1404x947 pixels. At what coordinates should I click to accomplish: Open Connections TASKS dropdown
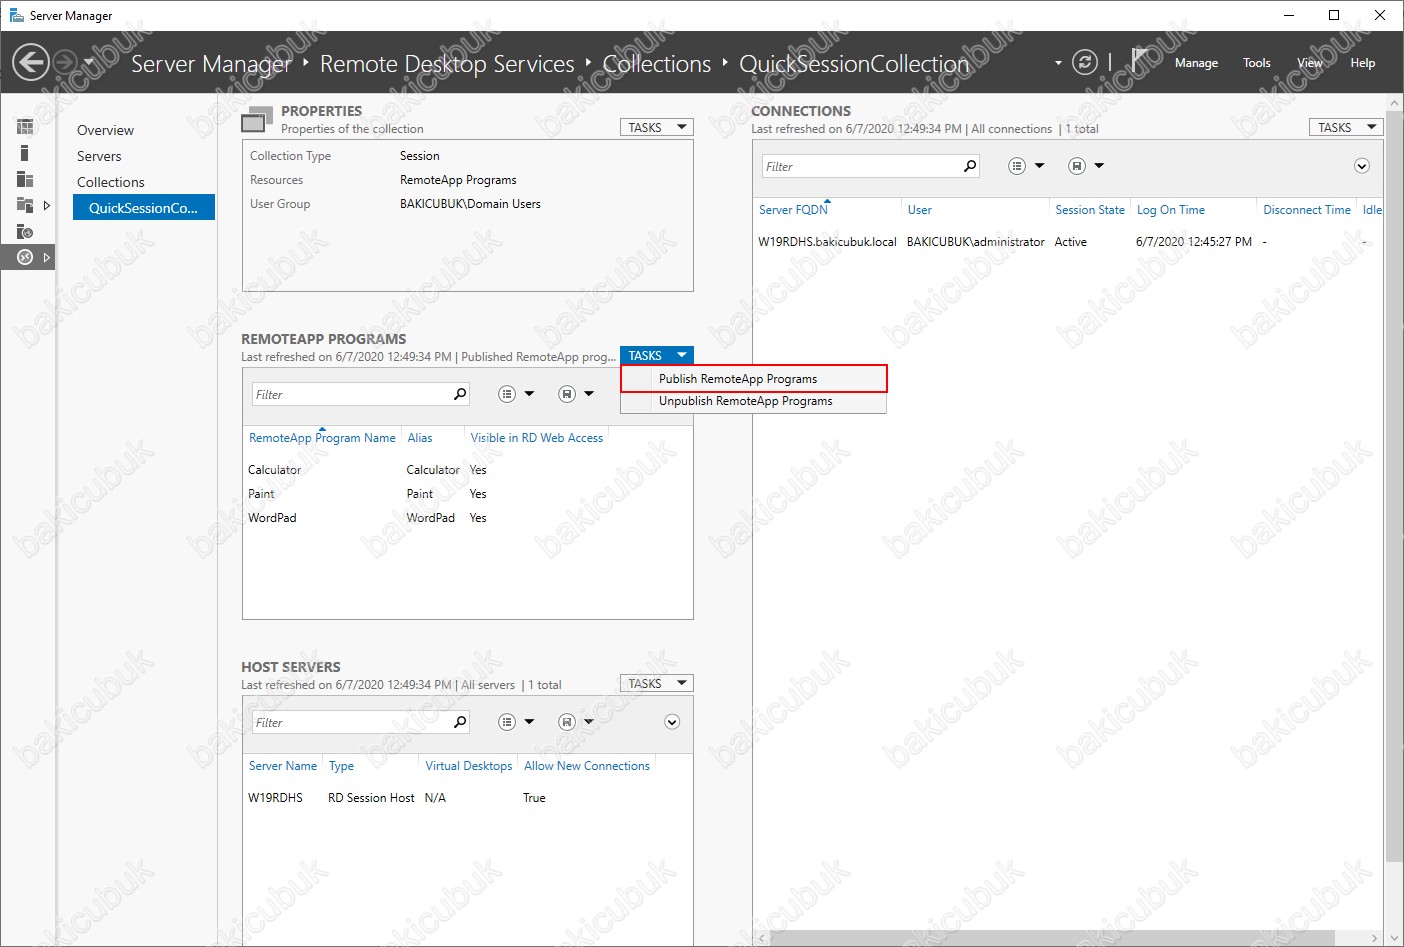[1346, 127]
